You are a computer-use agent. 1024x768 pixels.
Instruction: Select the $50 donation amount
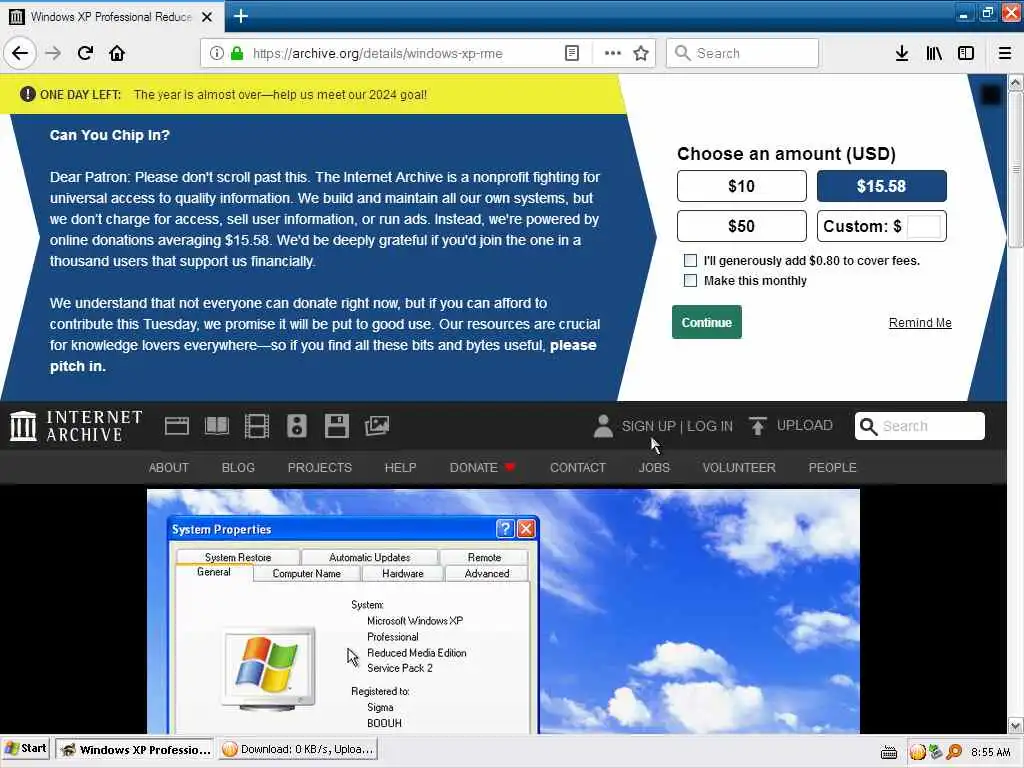[741, 226]
